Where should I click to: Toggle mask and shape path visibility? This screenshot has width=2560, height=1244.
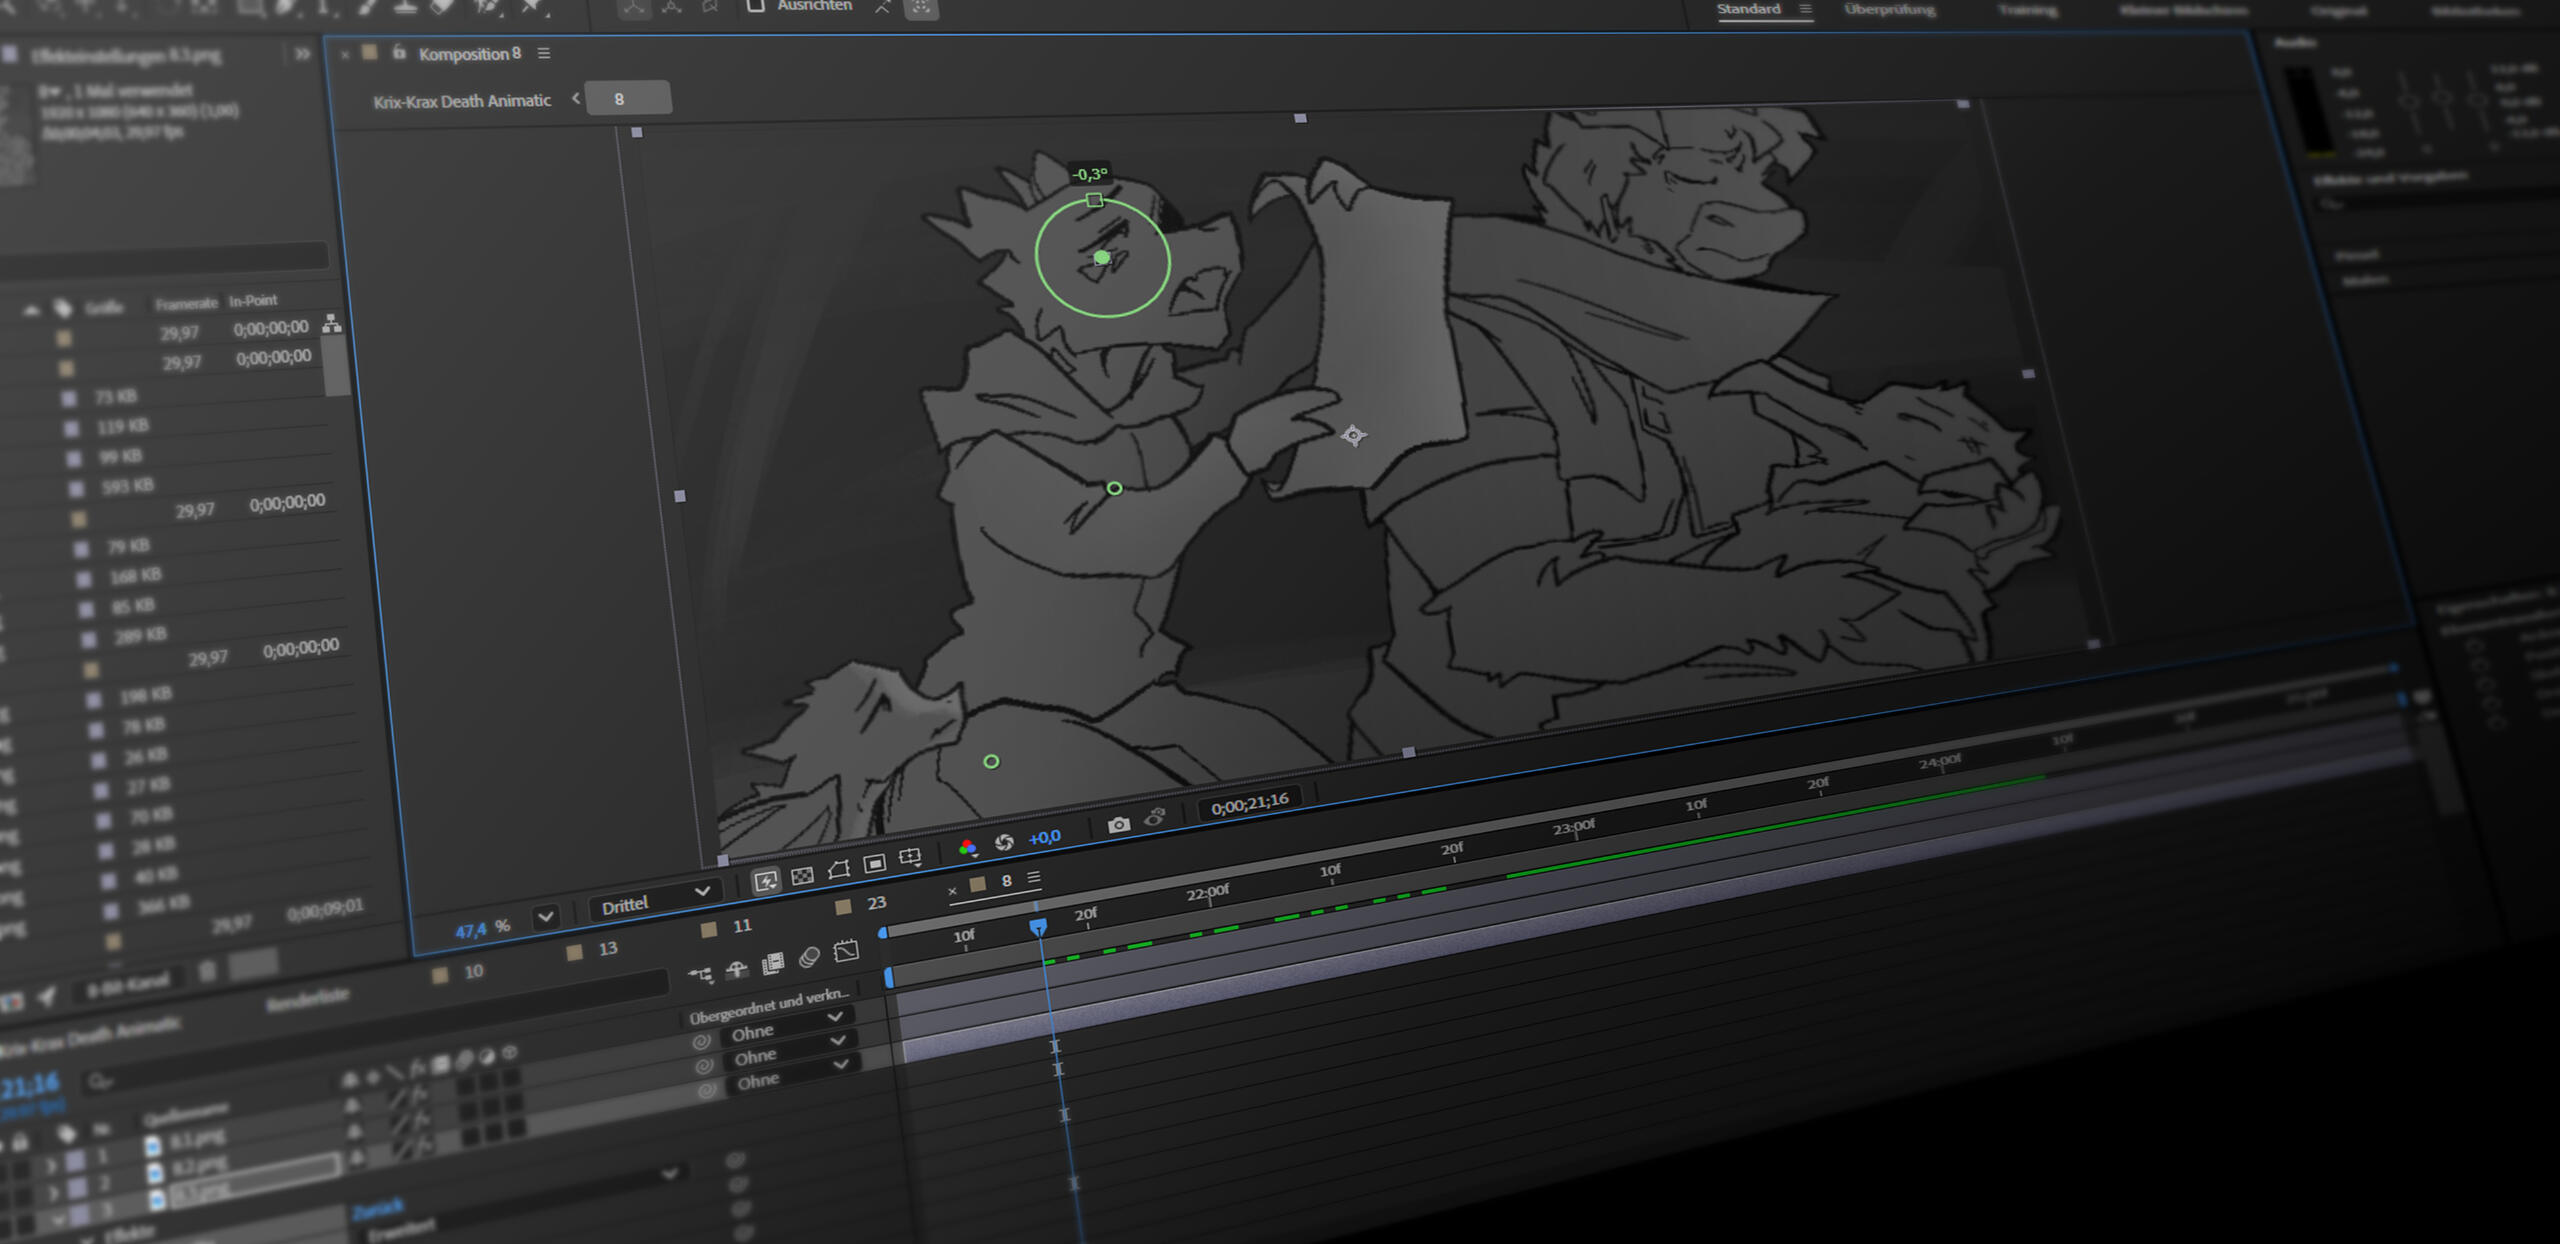(838, 867)
